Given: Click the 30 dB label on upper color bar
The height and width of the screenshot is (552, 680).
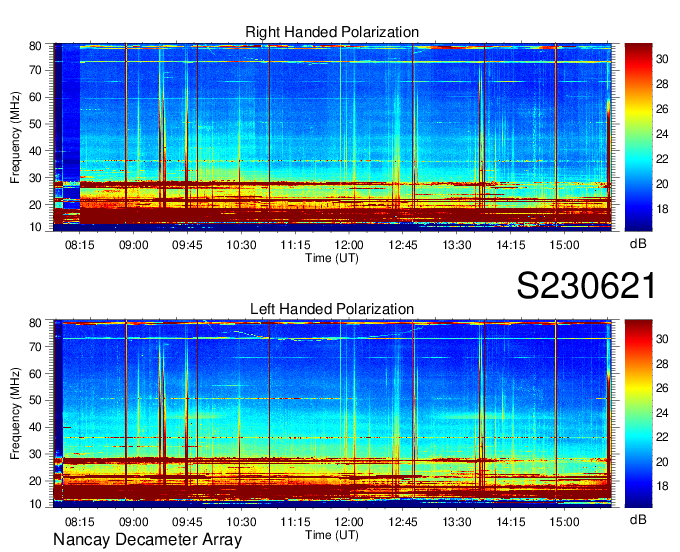Looking at the screenshot, I should pos(662,59).
